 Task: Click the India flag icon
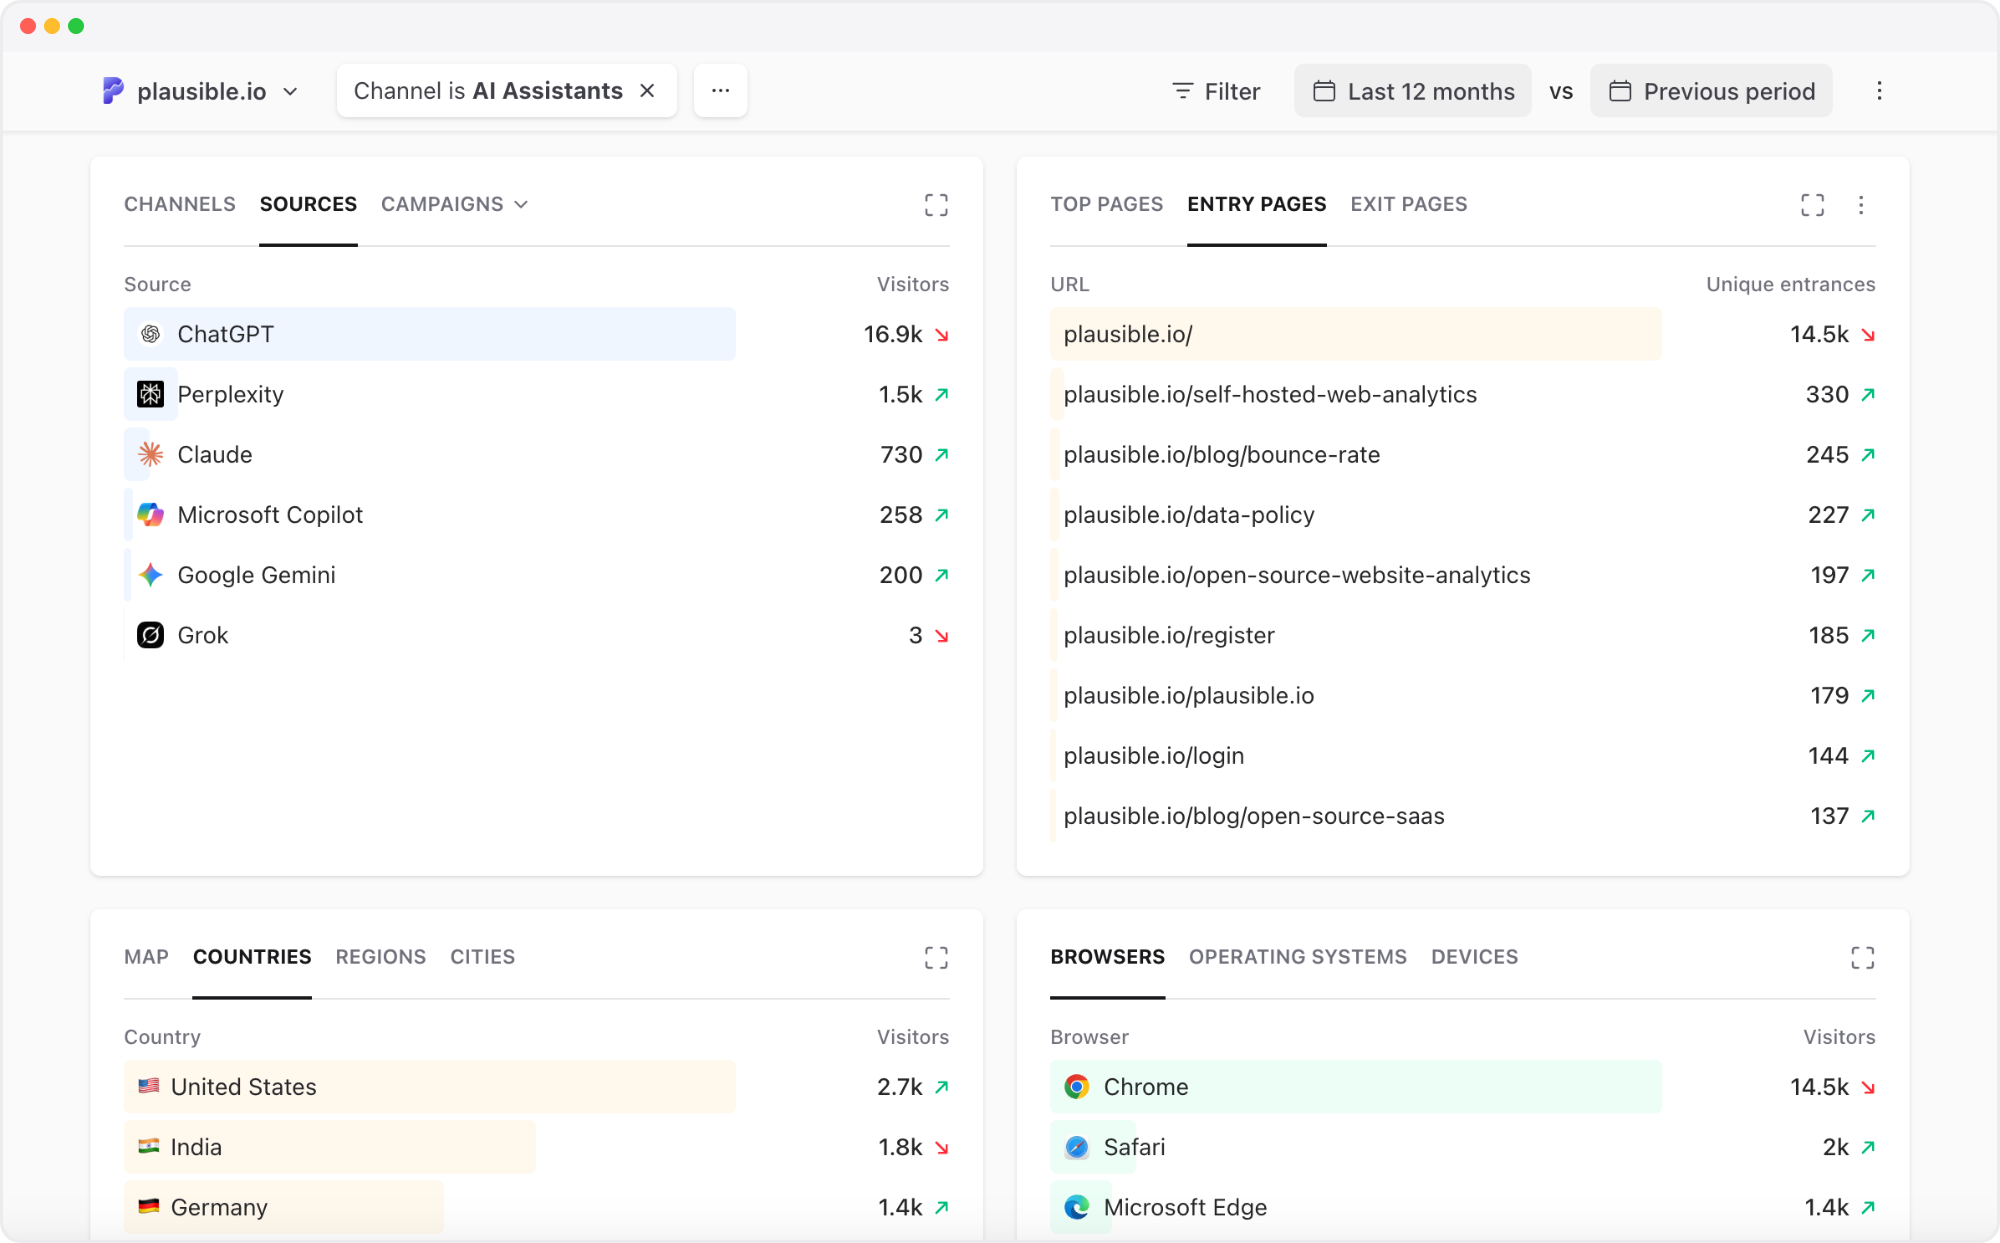tap(149, 1146)
